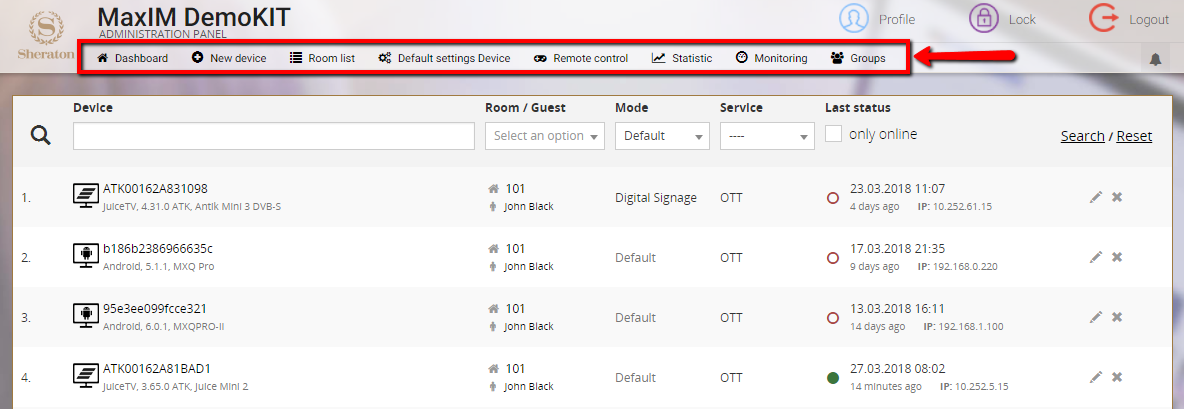This screenshot has width=1184, height=409.
Task: Click Last status column header
Action: [x=858, y=108]
